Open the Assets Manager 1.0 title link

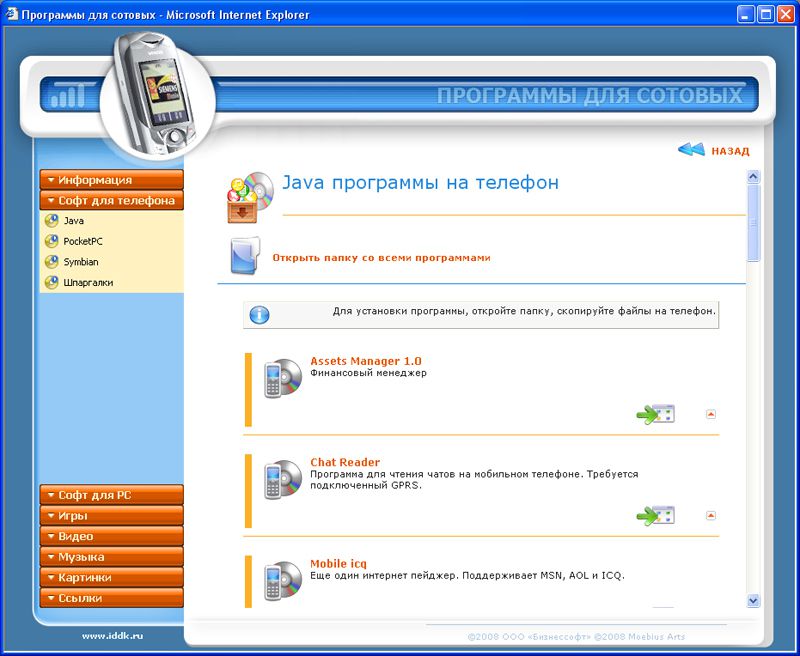[x=365, y=360]
